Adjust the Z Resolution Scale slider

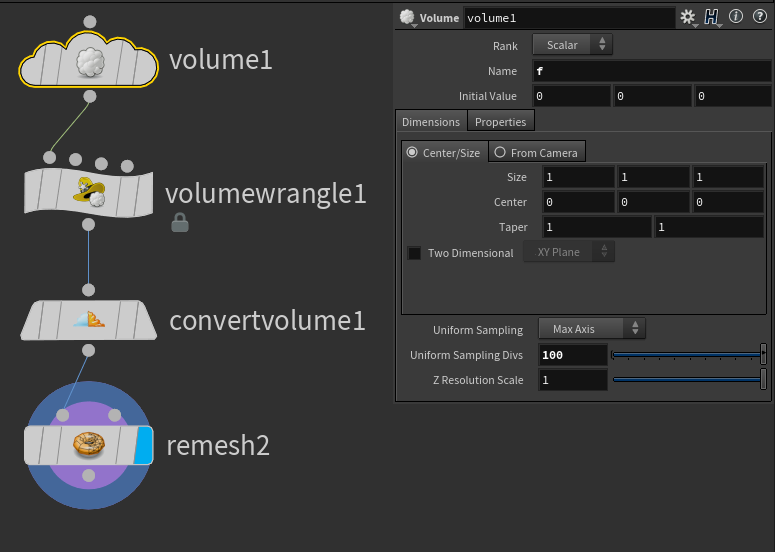click(x=689, y=380)
